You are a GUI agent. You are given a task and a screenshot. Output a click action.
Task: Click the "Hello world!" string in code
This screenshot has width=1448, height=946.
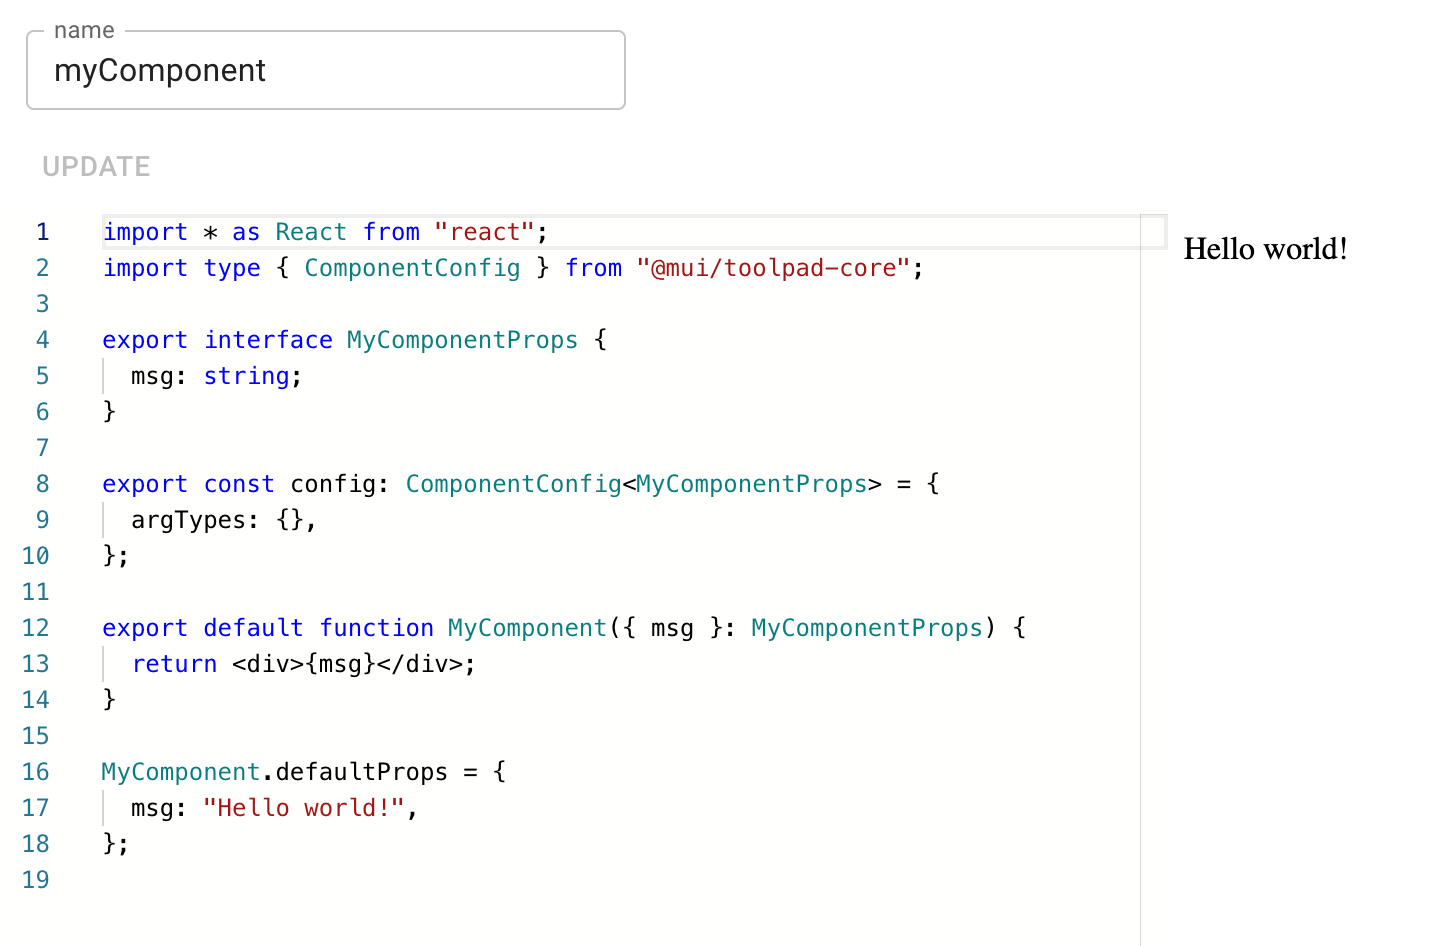tap(304, 808)
